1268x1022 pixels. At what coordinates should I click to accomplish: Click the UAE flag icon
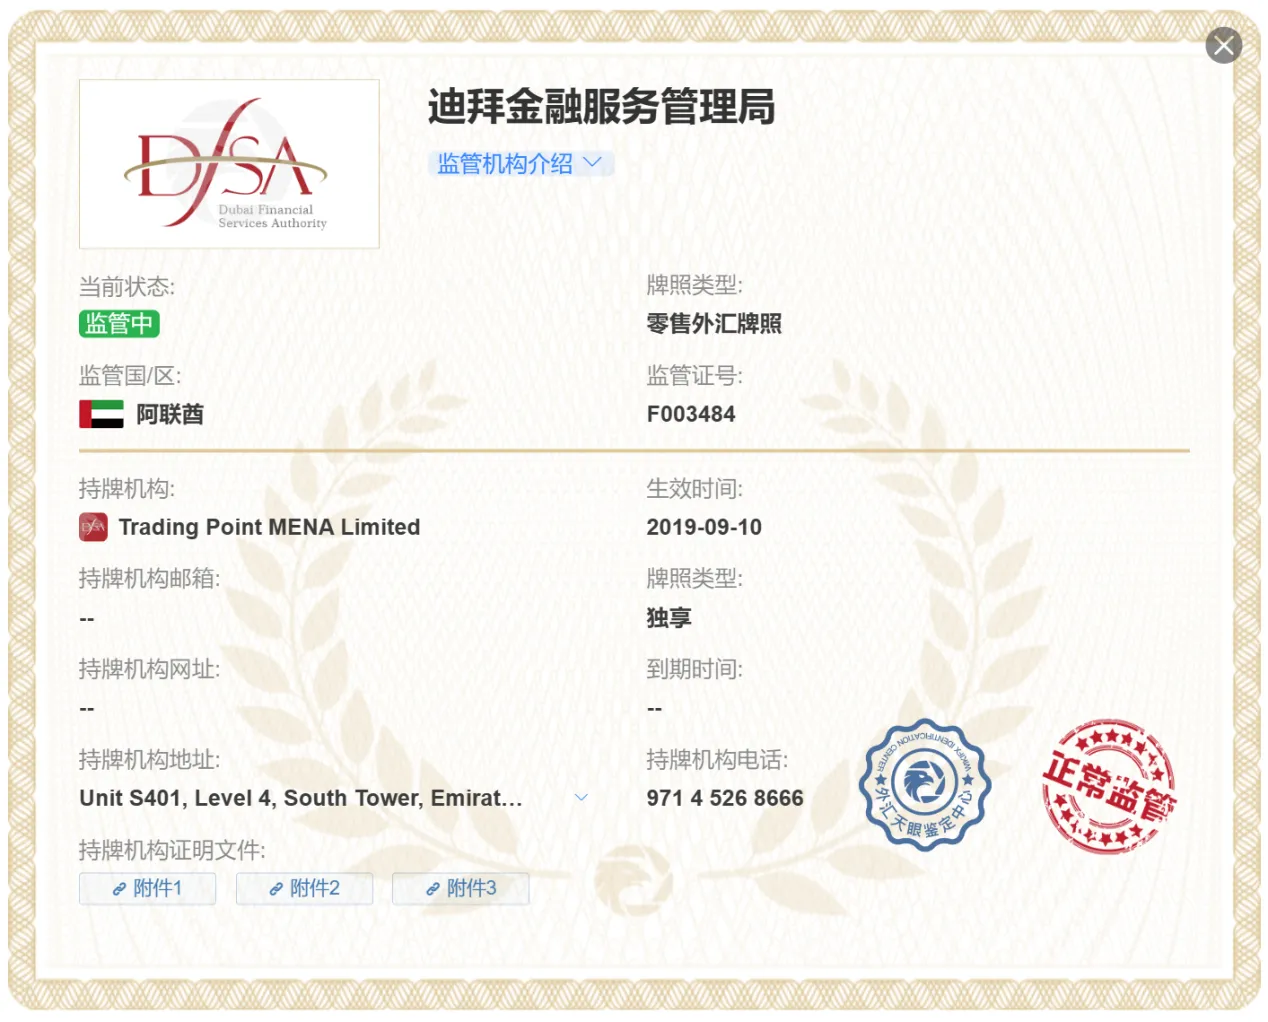pyautogui.click(x=101, y=414)
